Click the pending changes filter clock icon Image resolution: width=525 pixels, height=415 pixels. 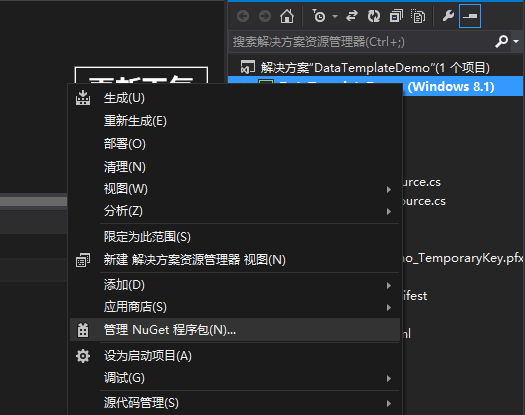tap(319, 16)
